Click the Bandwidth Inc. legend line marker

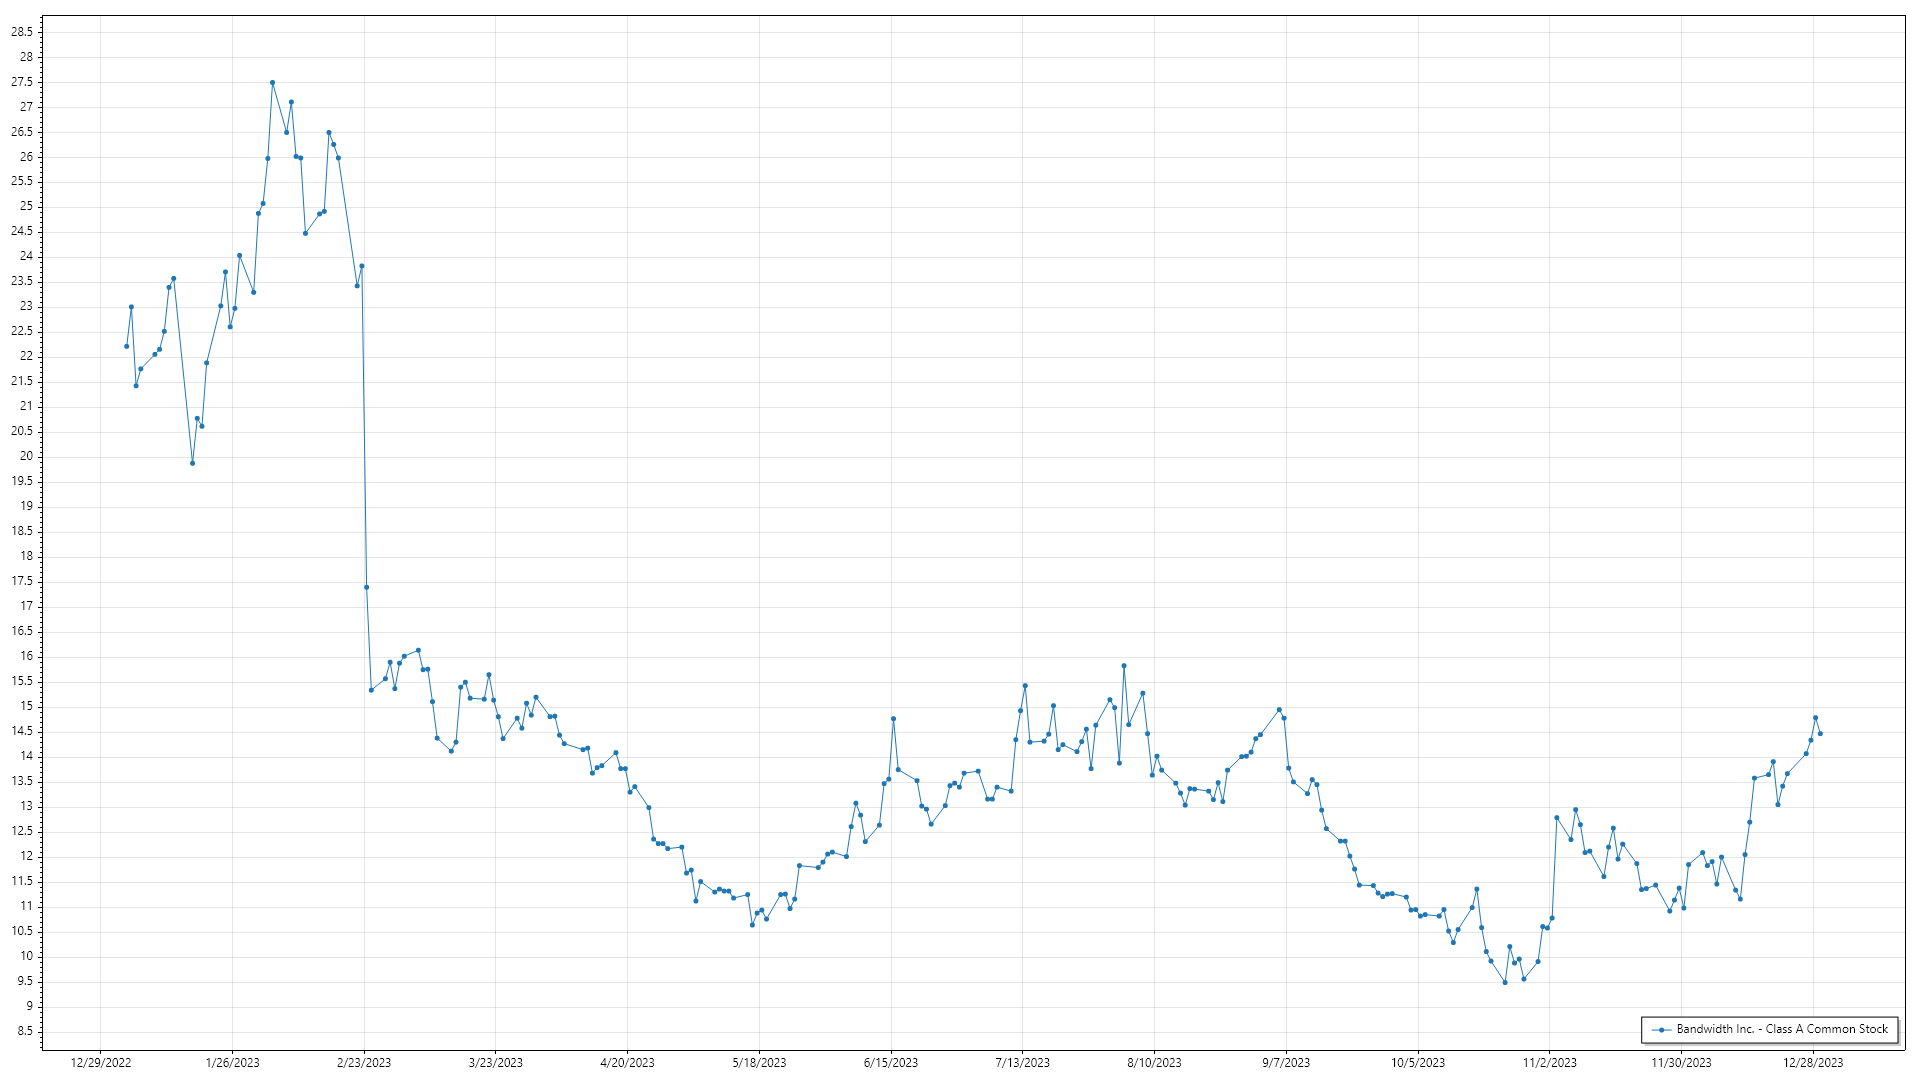pyautogui.click(x=1661, y=1030)
